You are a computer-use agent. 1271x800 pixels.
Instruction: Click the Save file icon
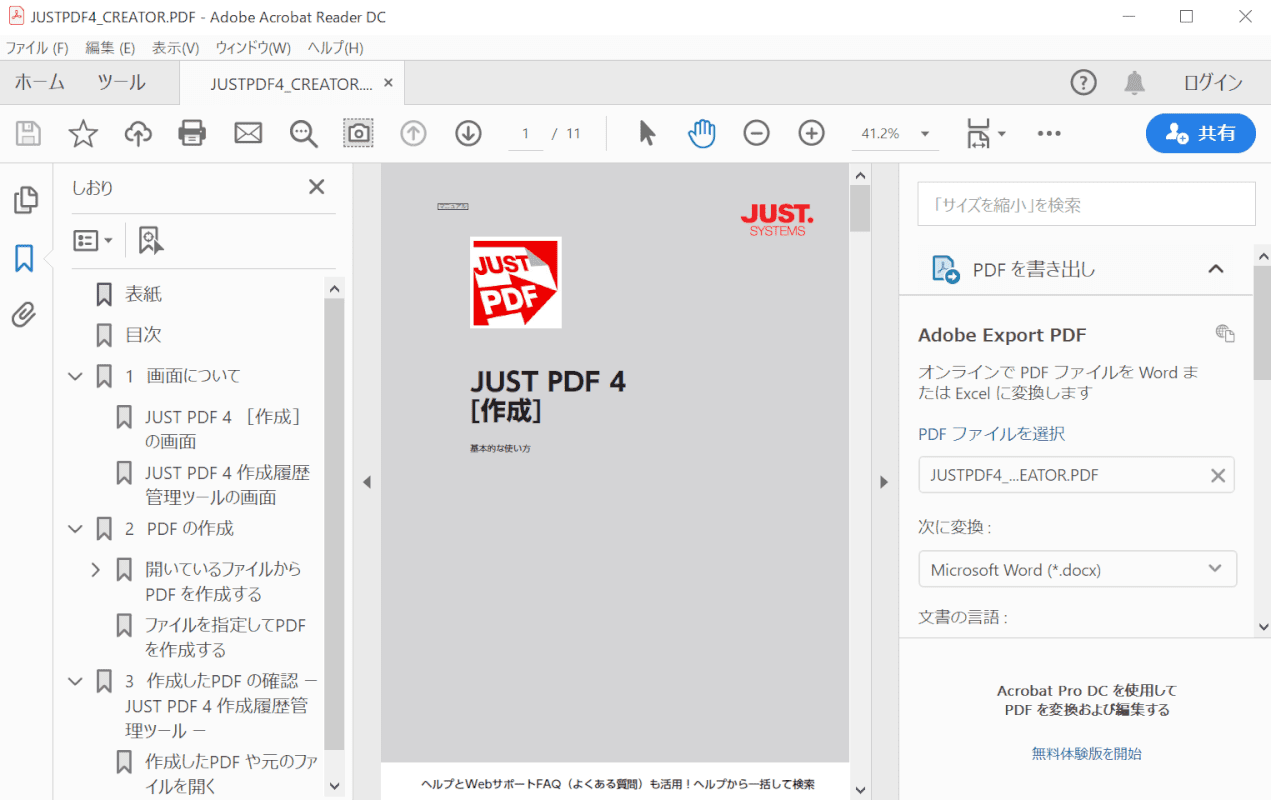pos(28,133)
